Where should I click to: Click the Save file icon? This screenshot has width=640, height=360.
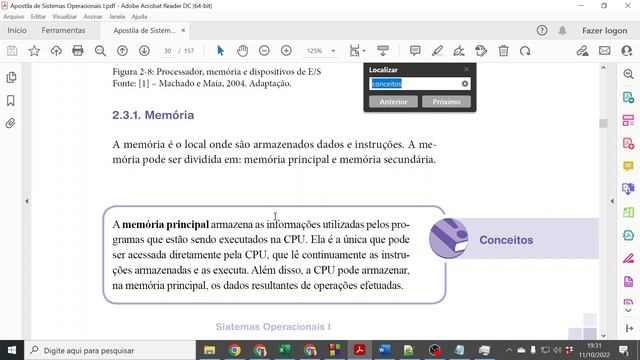tap(12, 51)
